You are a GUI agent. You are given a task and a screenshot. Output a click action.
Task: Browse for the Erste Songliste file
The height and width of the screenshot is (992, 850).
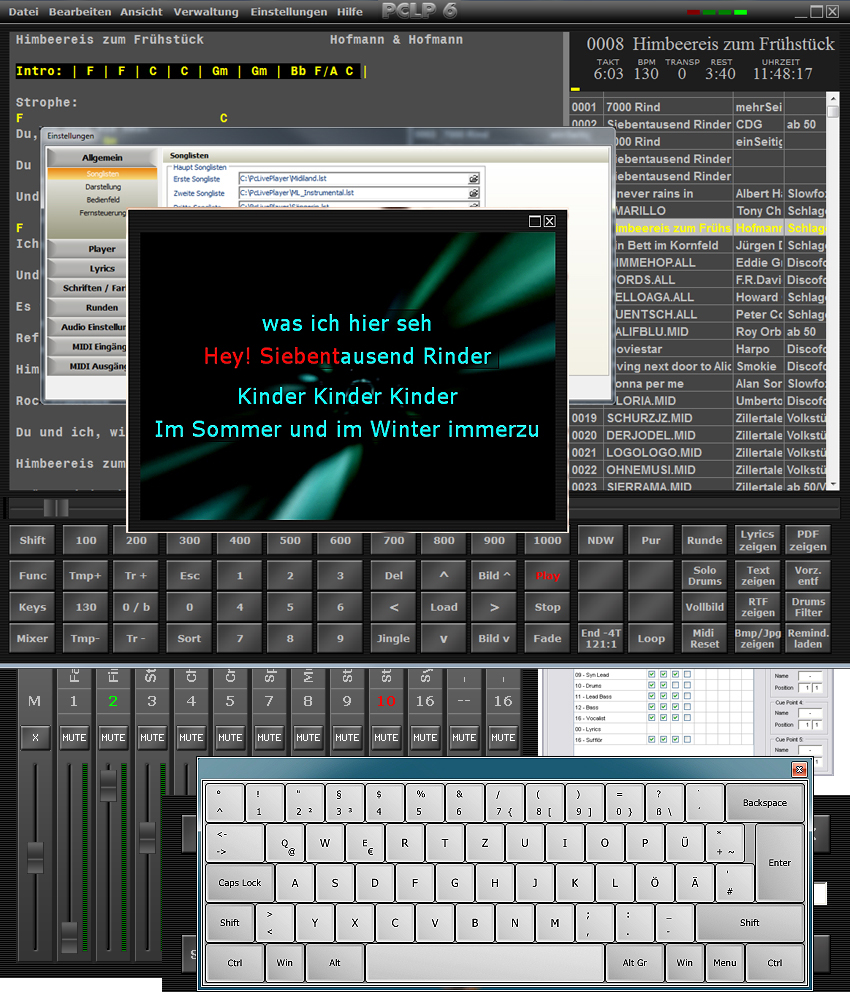click(x=473, y=178)
